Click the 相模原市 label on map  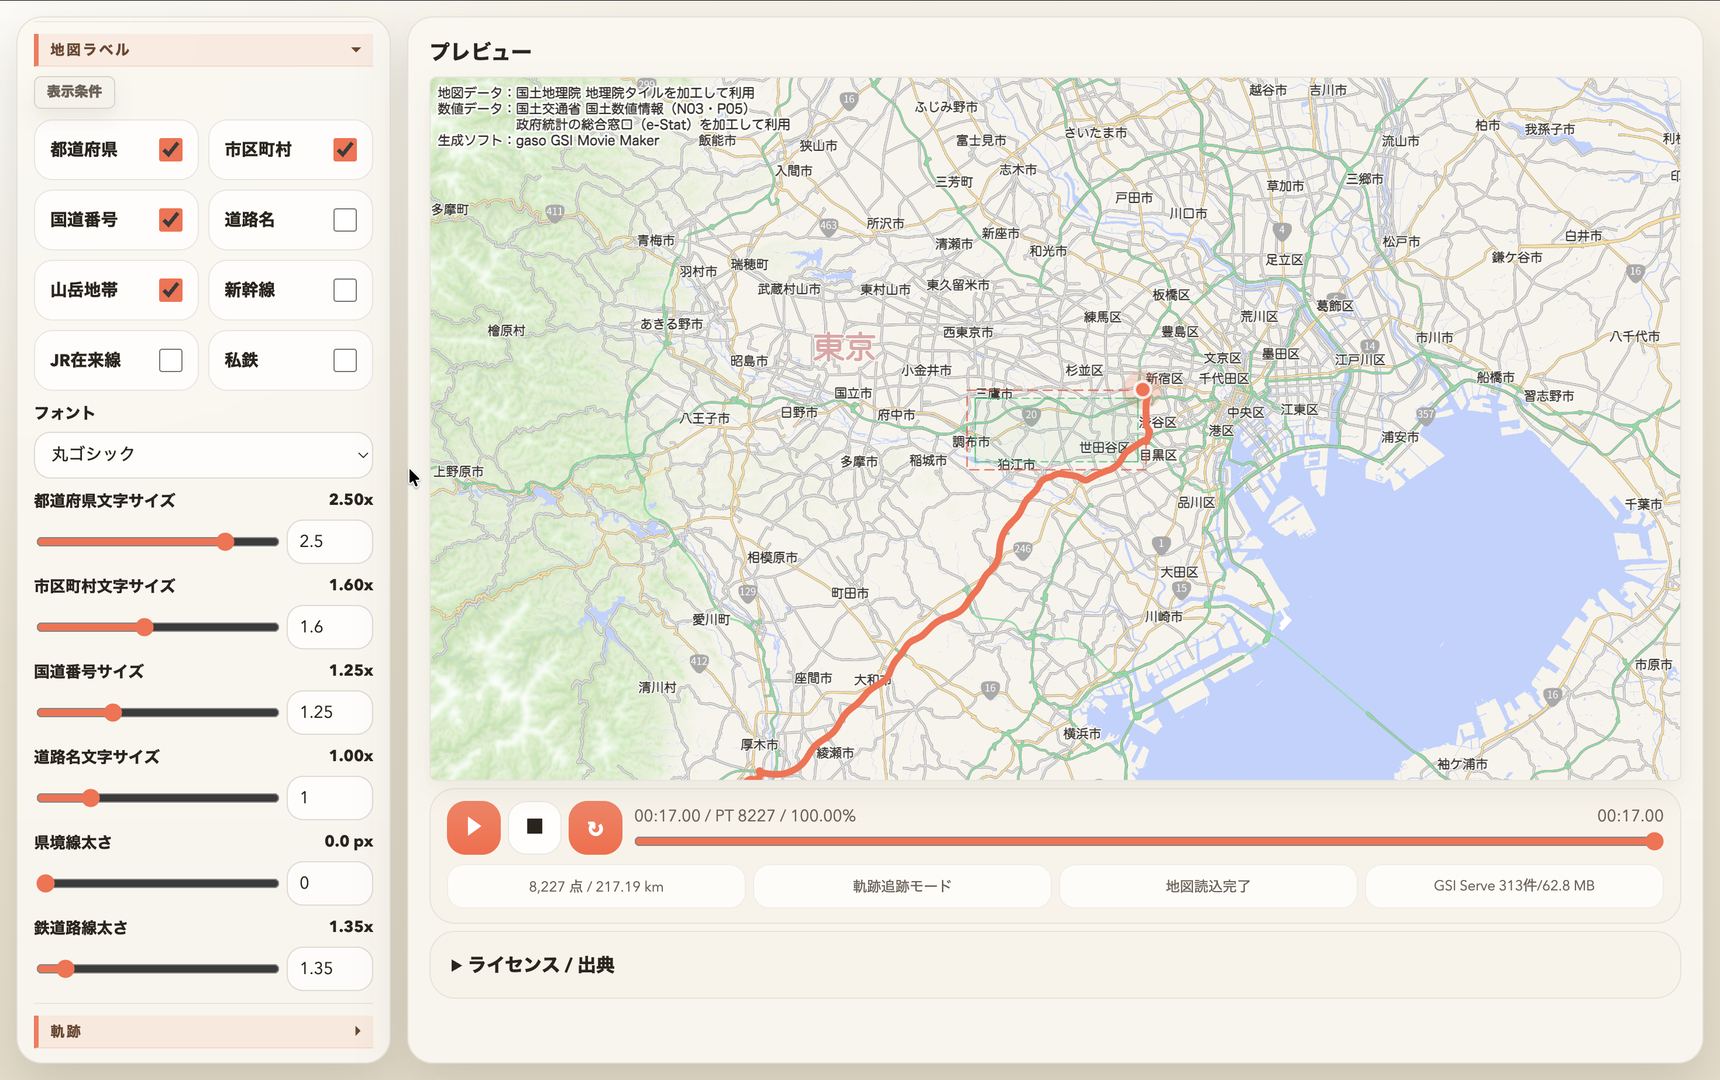772,558
